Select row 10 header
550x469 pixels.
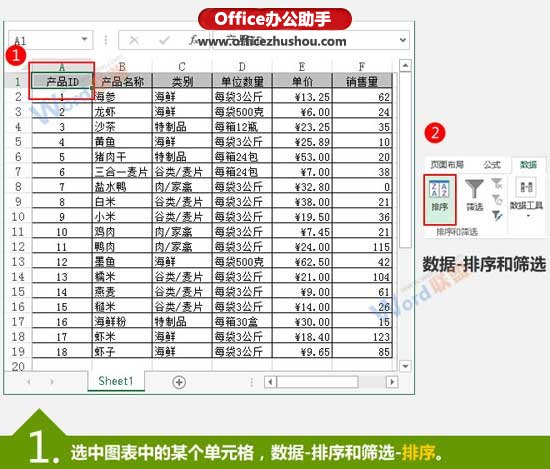tap(18, 217)
